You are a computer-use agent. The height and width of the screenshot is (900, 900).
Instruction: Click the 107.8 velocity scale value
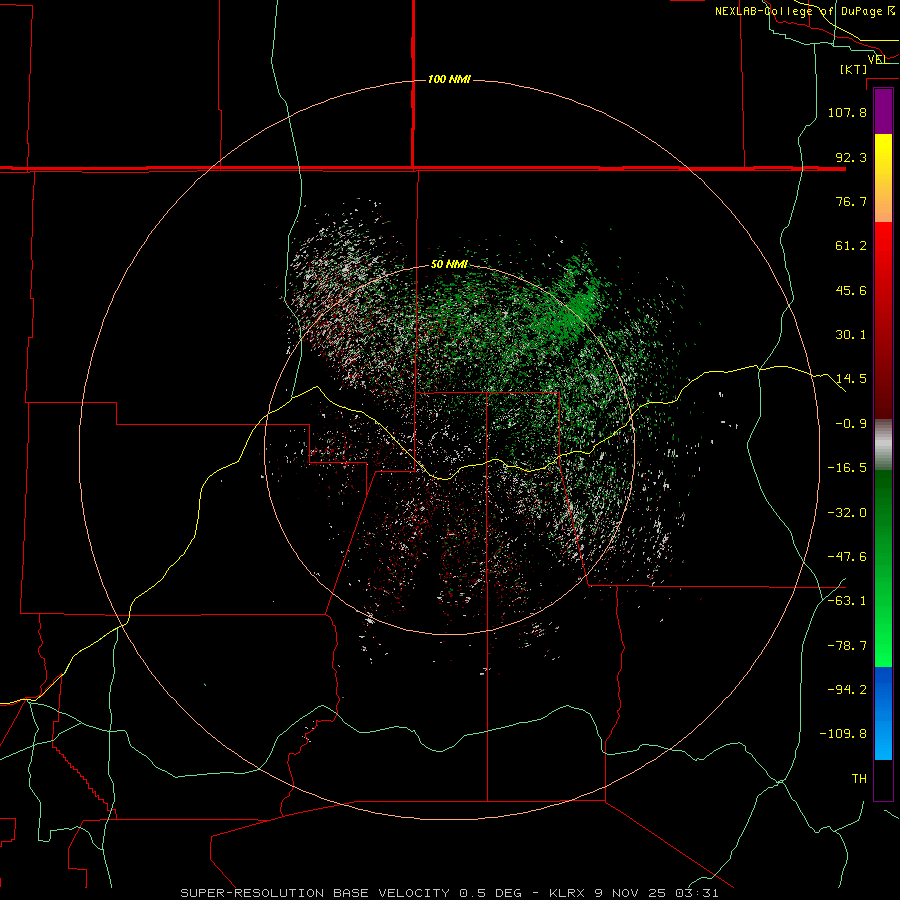point(847,112)
